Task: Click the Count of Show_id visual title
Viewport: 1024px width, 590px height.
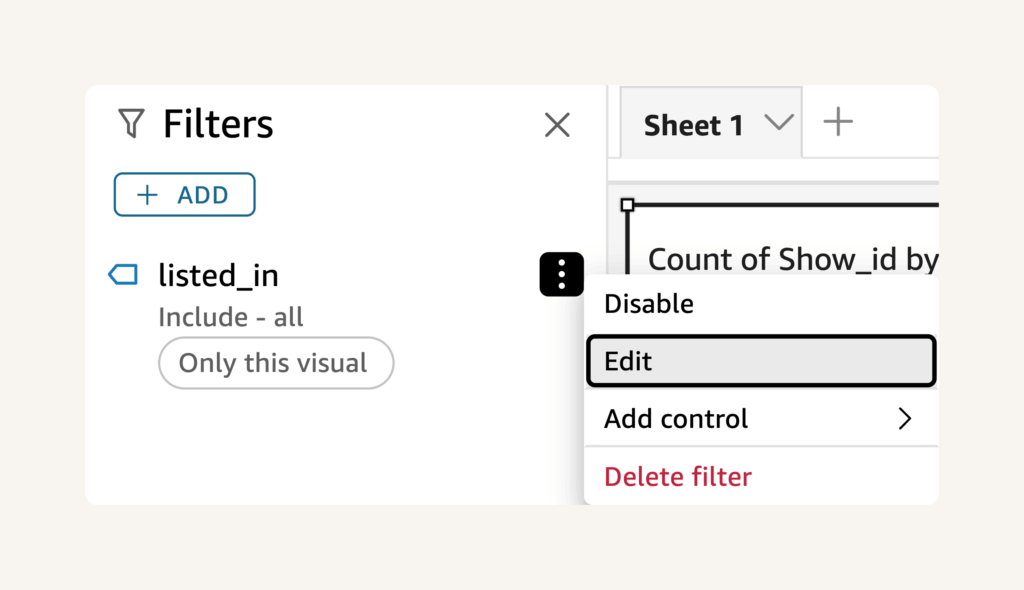Action: point(793,259)
